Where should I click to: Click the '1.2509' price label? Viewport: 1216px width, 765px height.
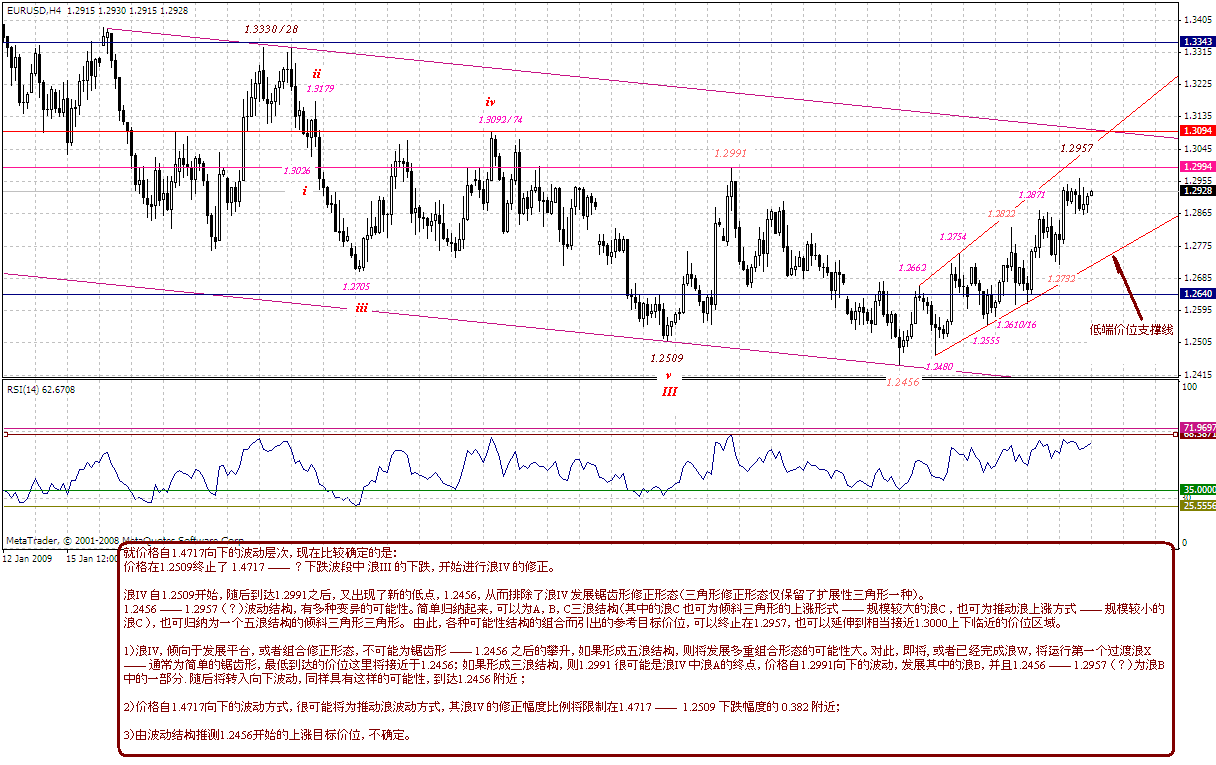(x=666, y=358)
